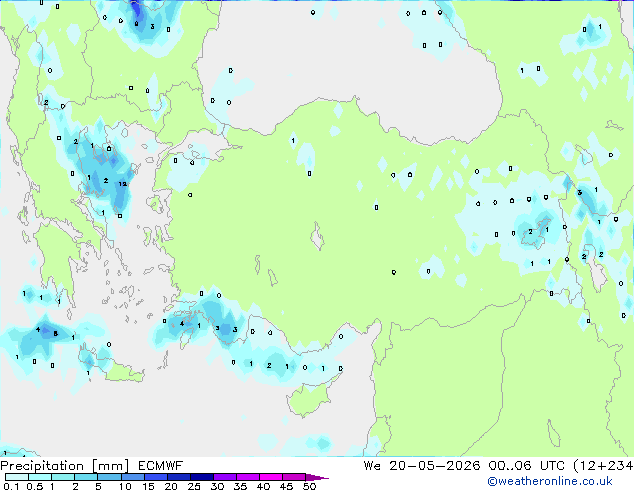This screenshot has width=634, height=490.
Task: Click the above-50 mm legend arrow tip
Action: tap(317, 477)
